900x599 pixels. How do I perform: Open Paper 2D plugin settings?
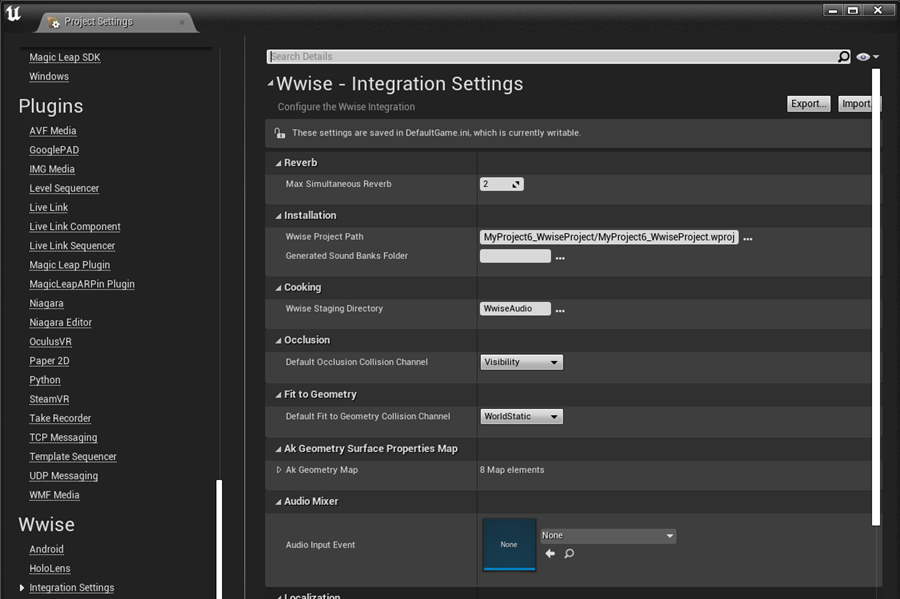tap(49, 361)
